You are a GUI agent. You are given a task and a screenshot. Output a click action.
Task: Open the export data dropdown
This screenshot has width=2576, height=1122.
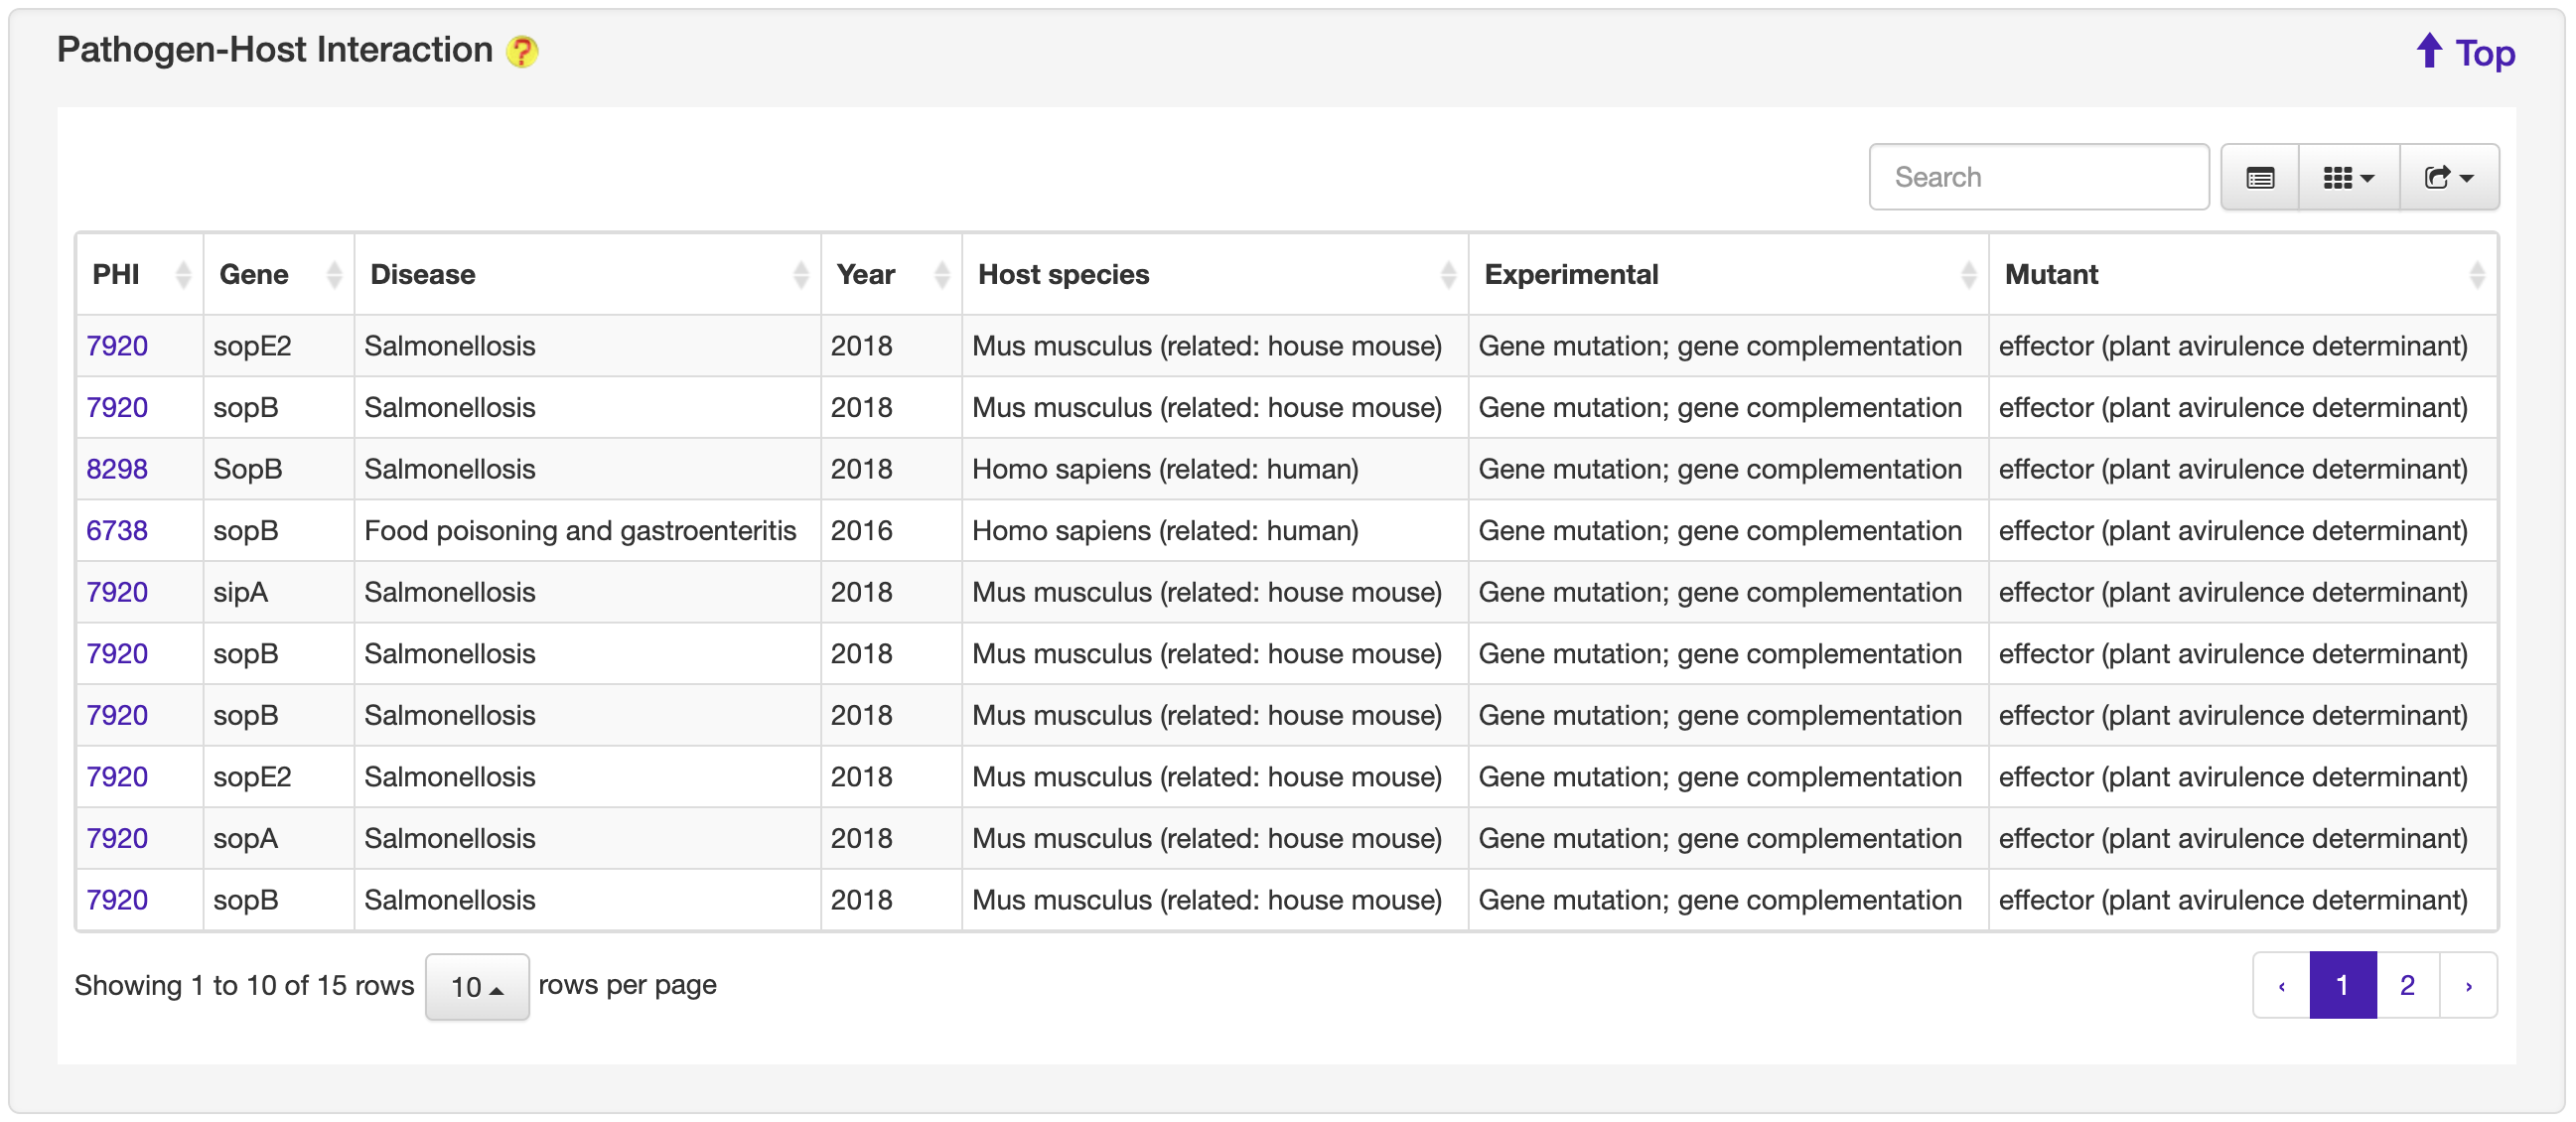tap(2447, 178)
